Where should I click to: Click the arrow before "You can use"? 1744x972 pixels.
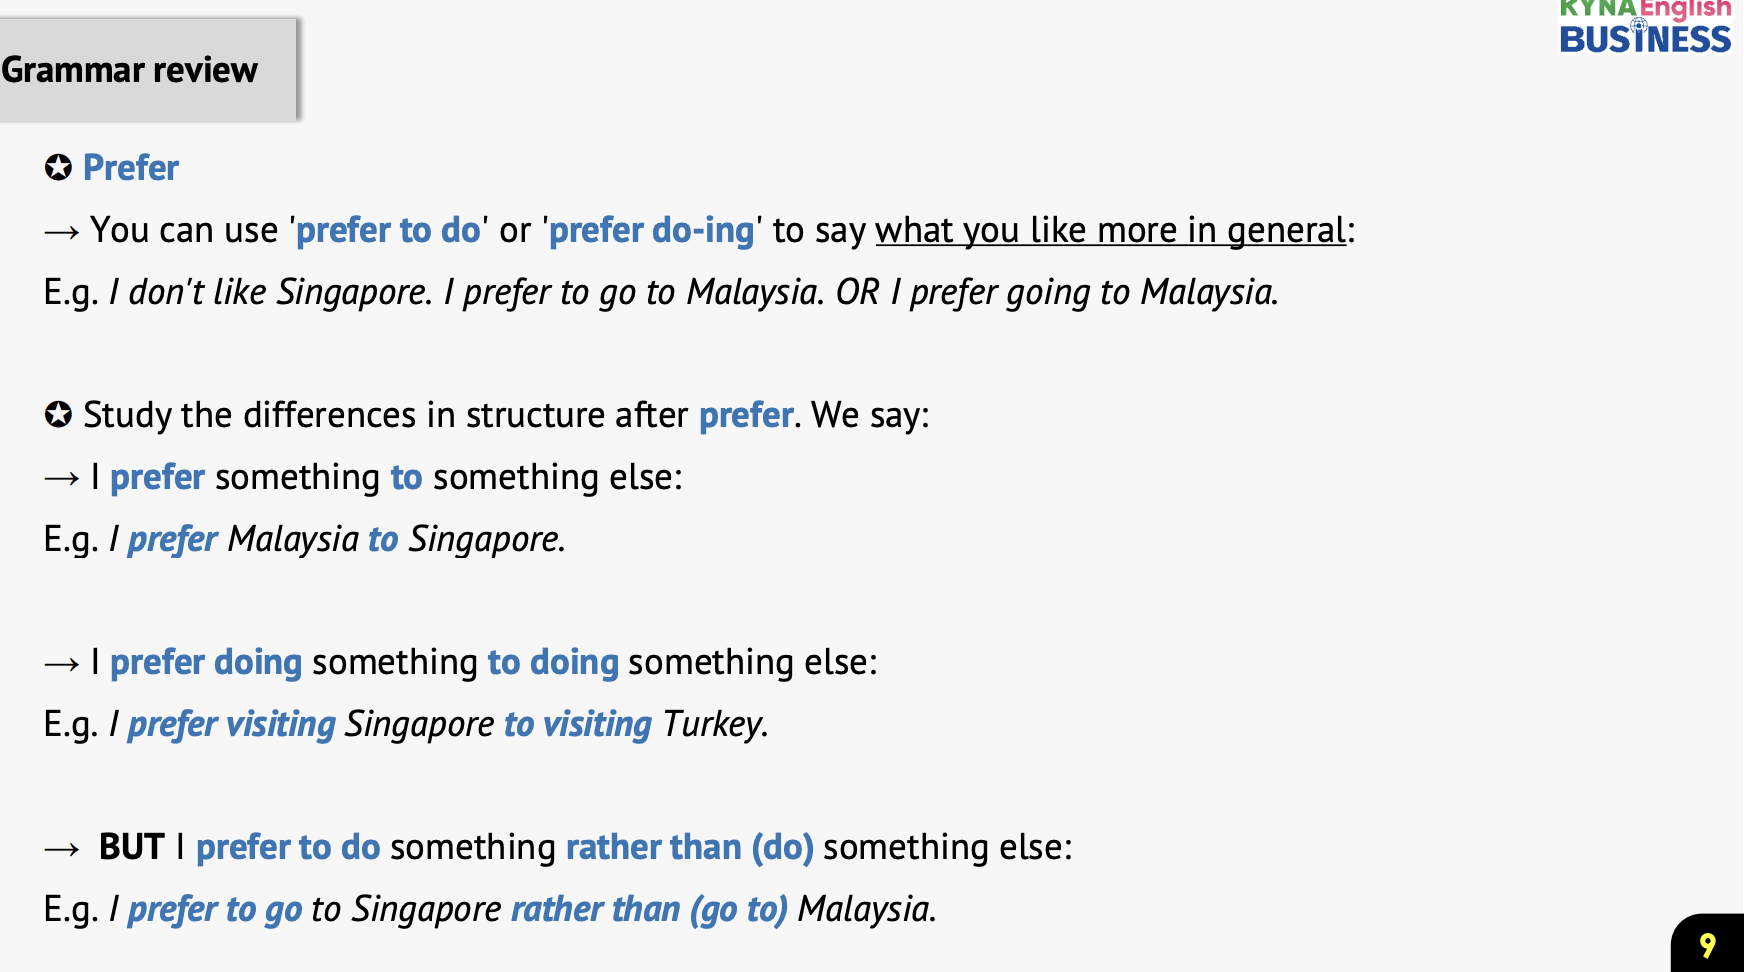61,232
